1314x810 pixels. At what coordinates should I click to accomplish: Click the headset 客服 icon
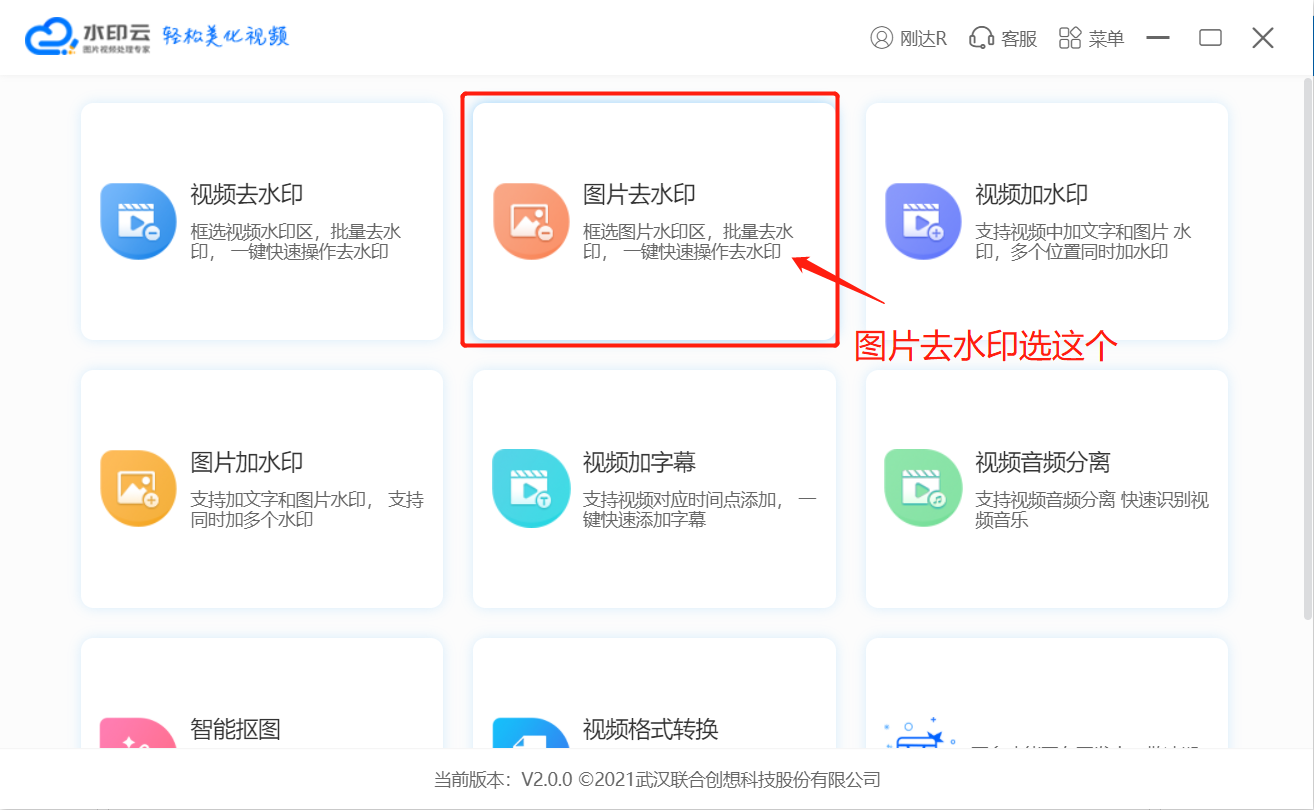pos(981,38)
